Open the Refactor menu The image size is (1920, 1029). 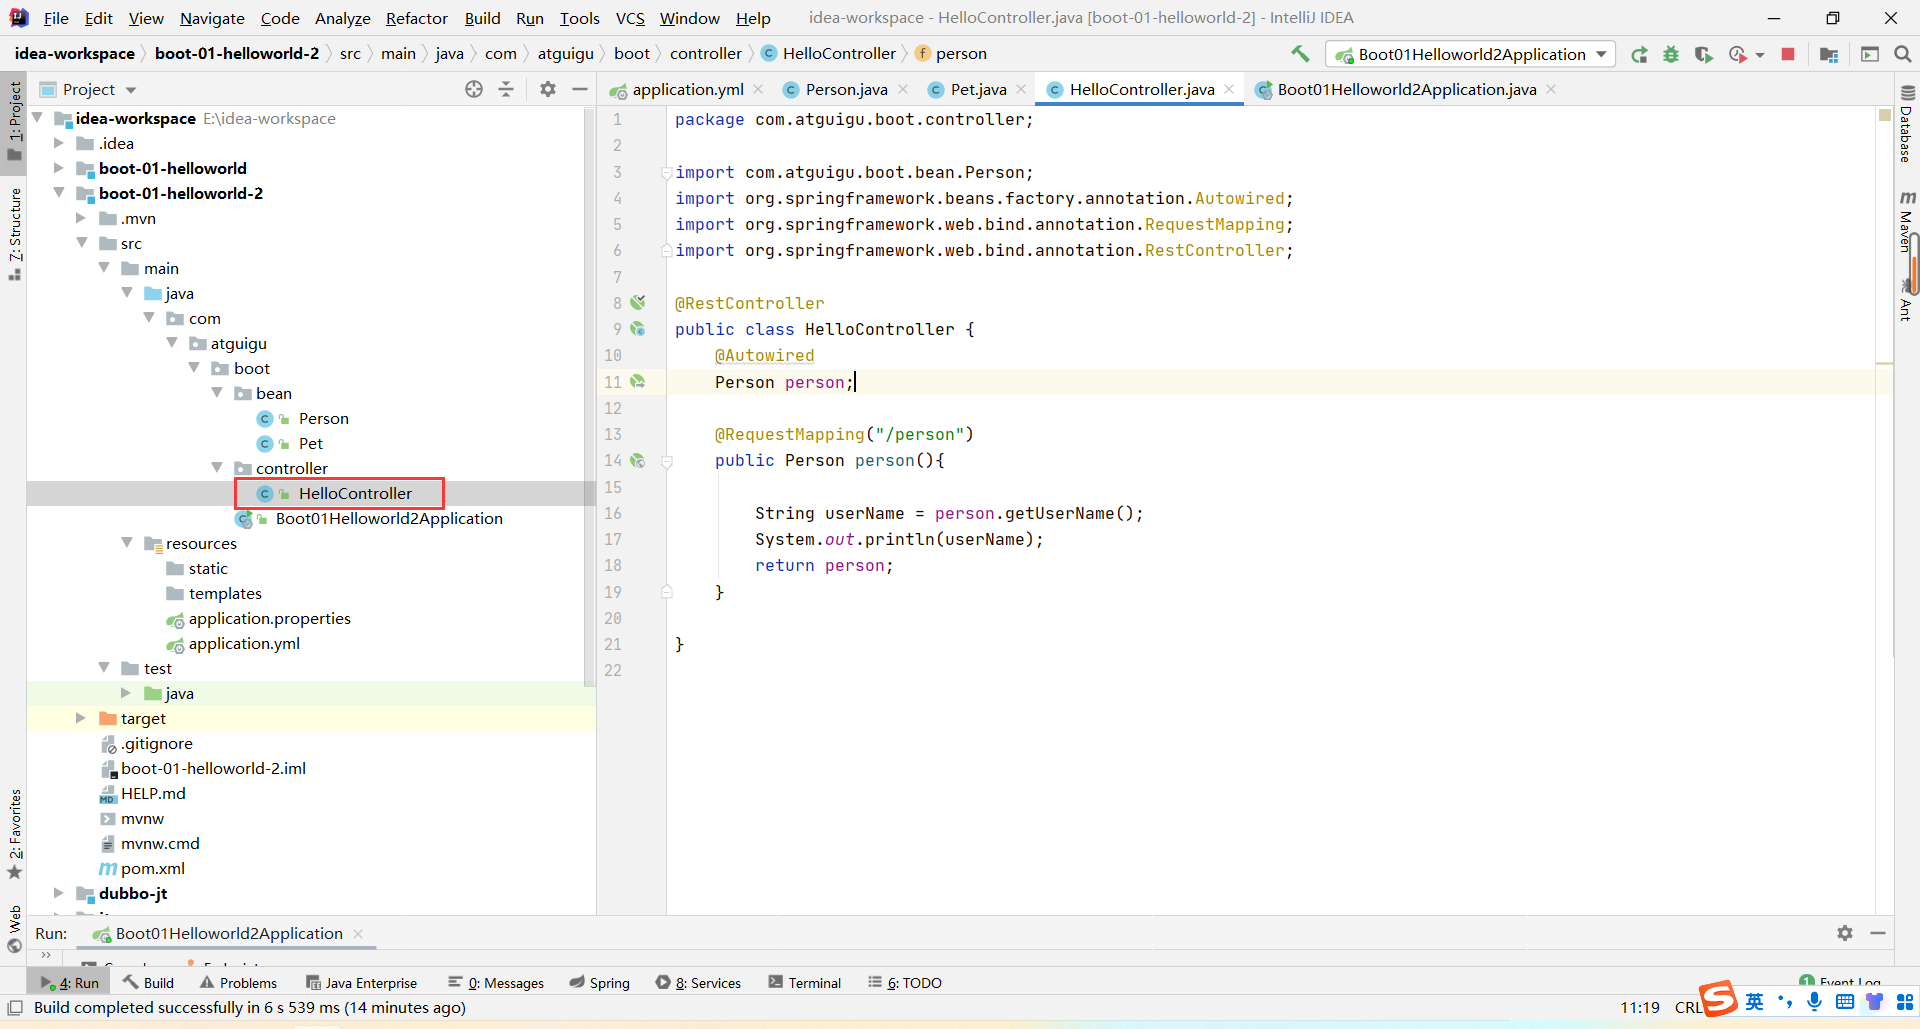coord(416,18)
